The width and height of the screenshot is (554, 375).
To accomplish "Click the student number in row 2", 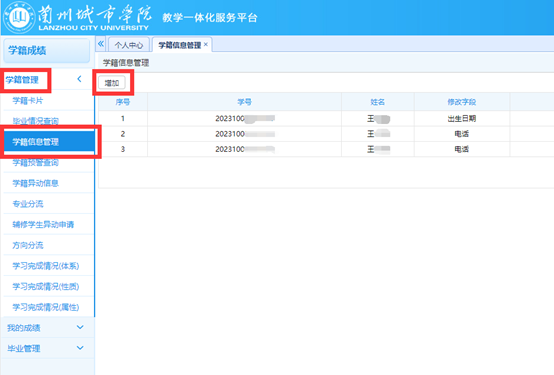I will 244,134.
